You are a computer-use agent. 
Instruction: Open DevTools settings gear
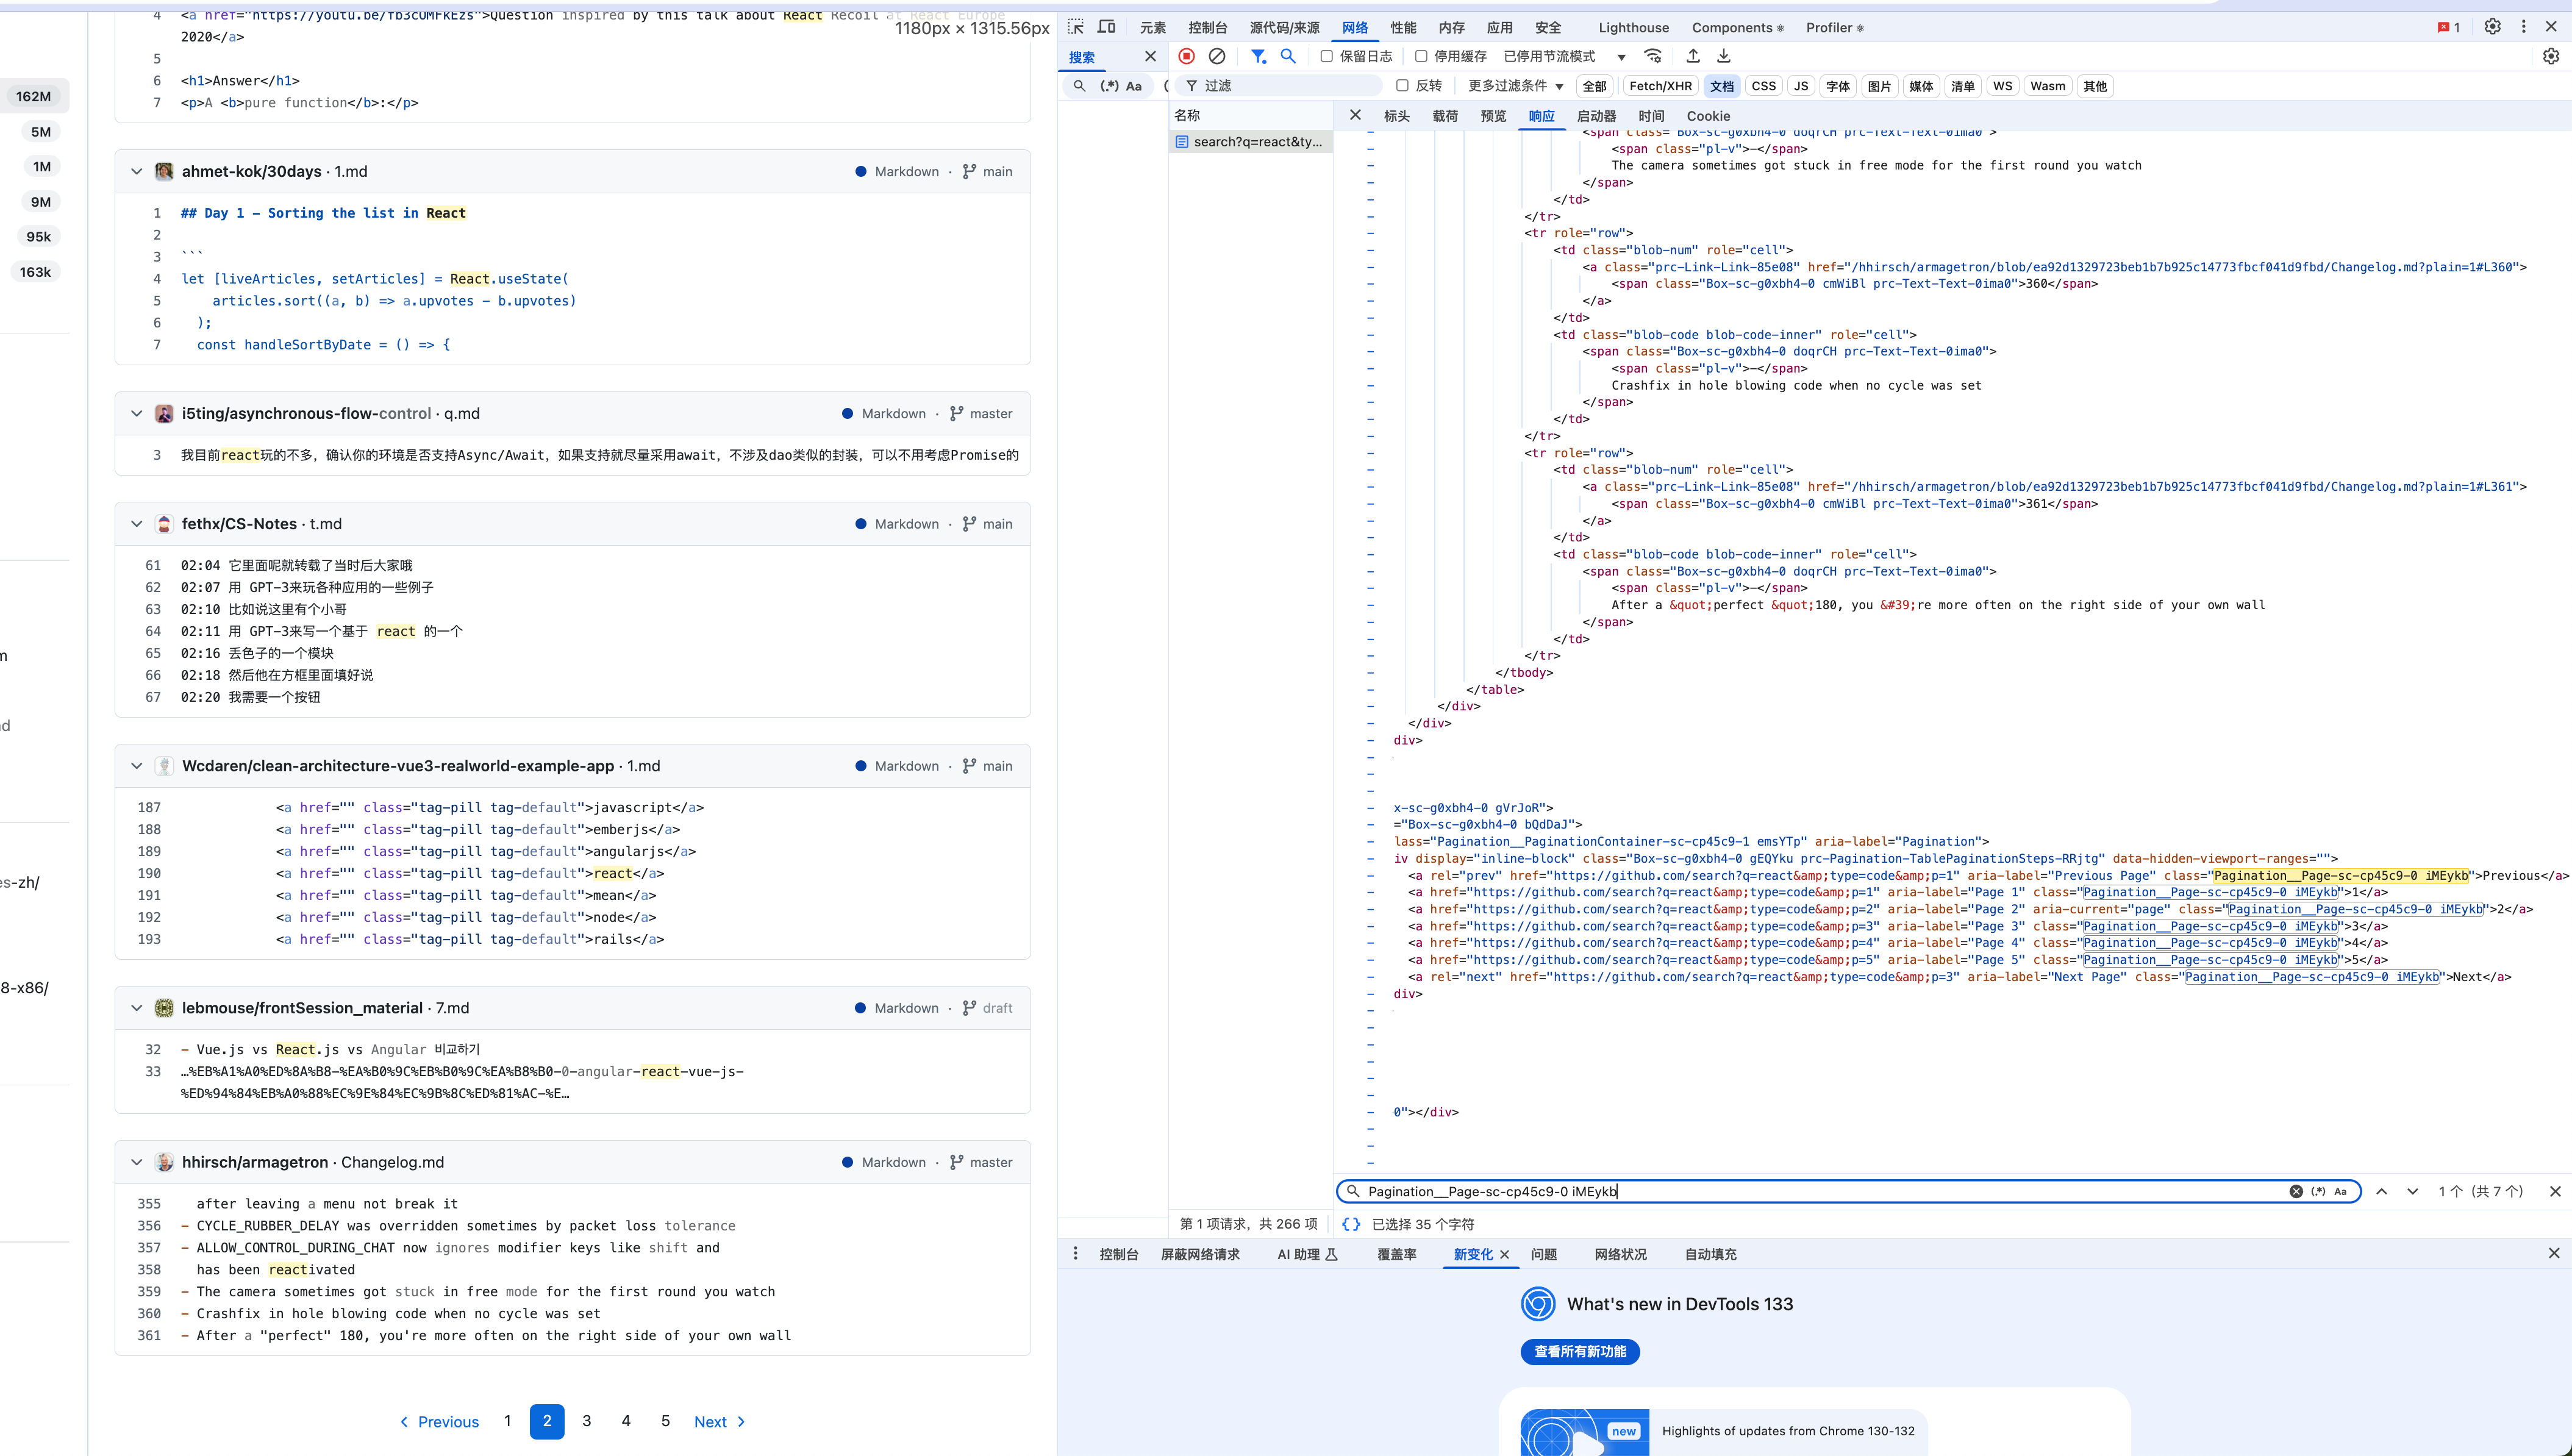[x=2492, y=27]
